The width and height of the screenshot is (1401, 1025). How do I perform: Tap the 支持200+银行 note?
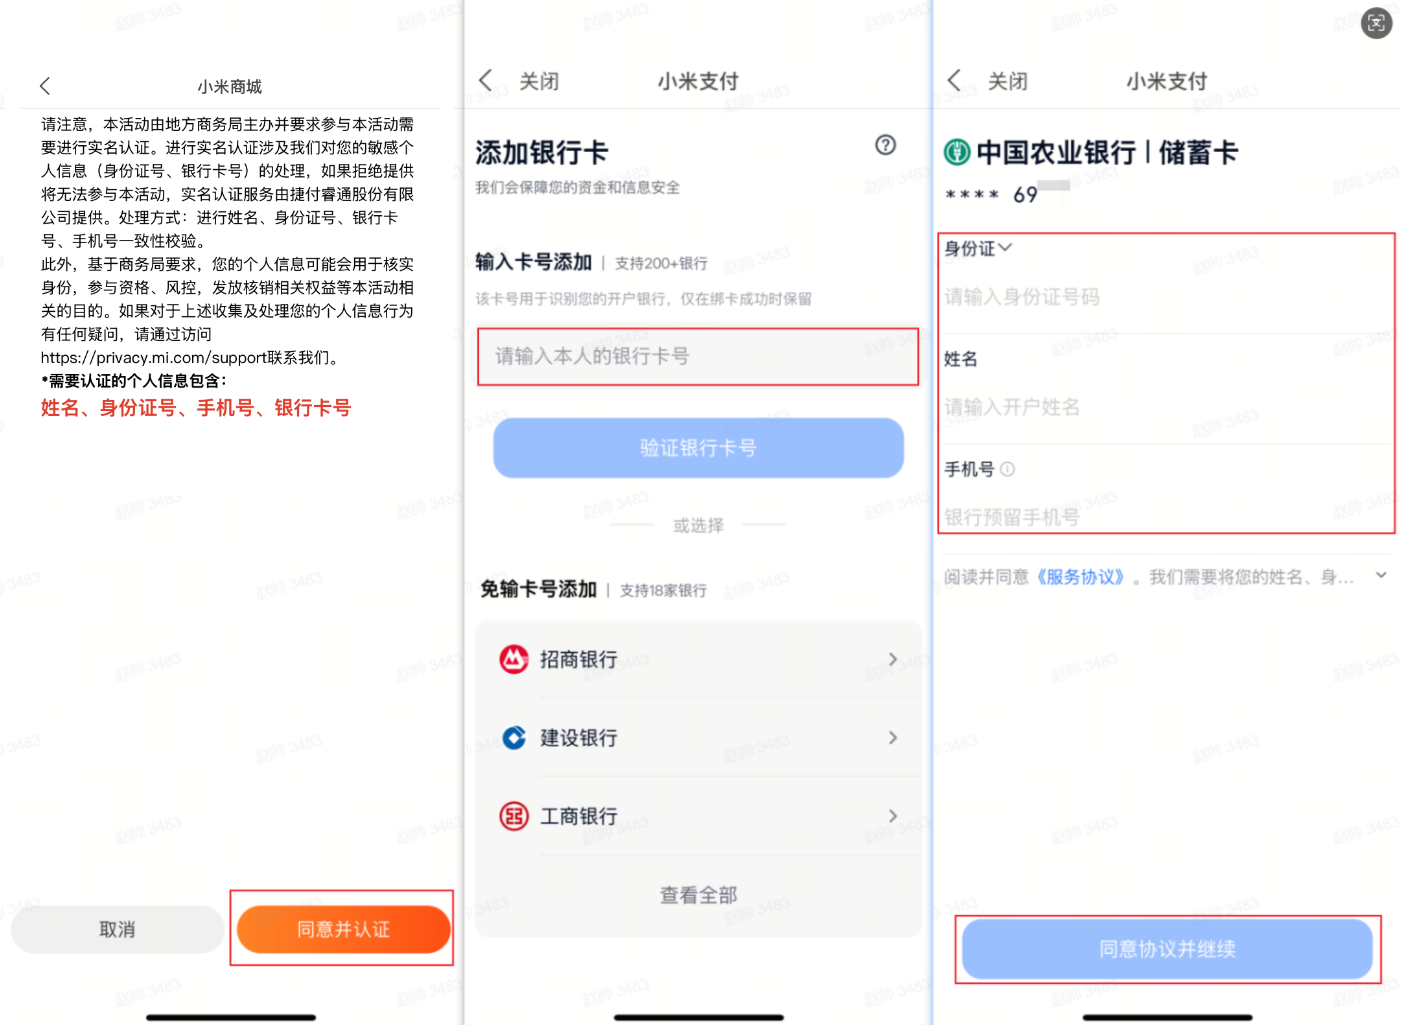click(661, 263)
